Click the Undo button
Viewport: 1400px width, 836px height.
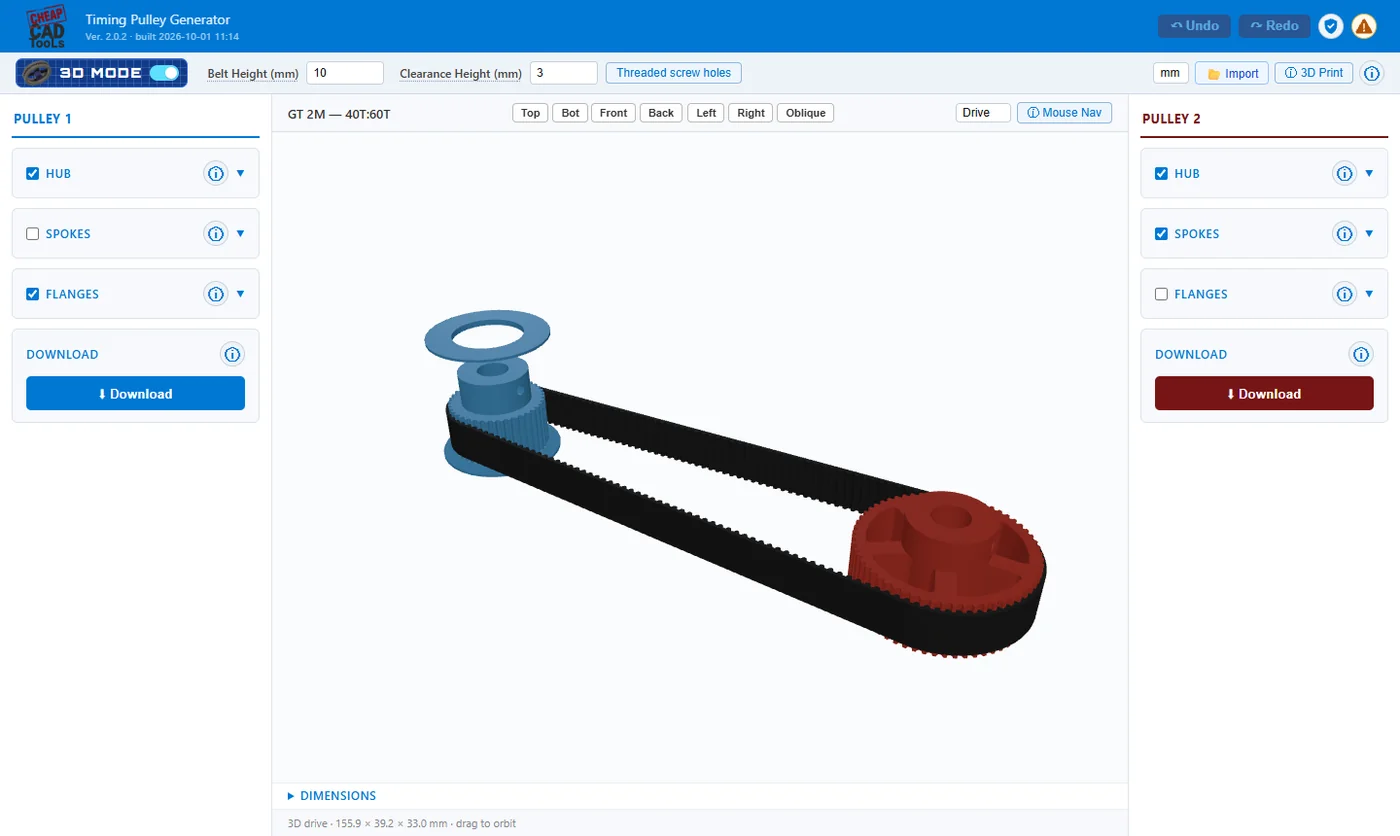[1195, 26]
